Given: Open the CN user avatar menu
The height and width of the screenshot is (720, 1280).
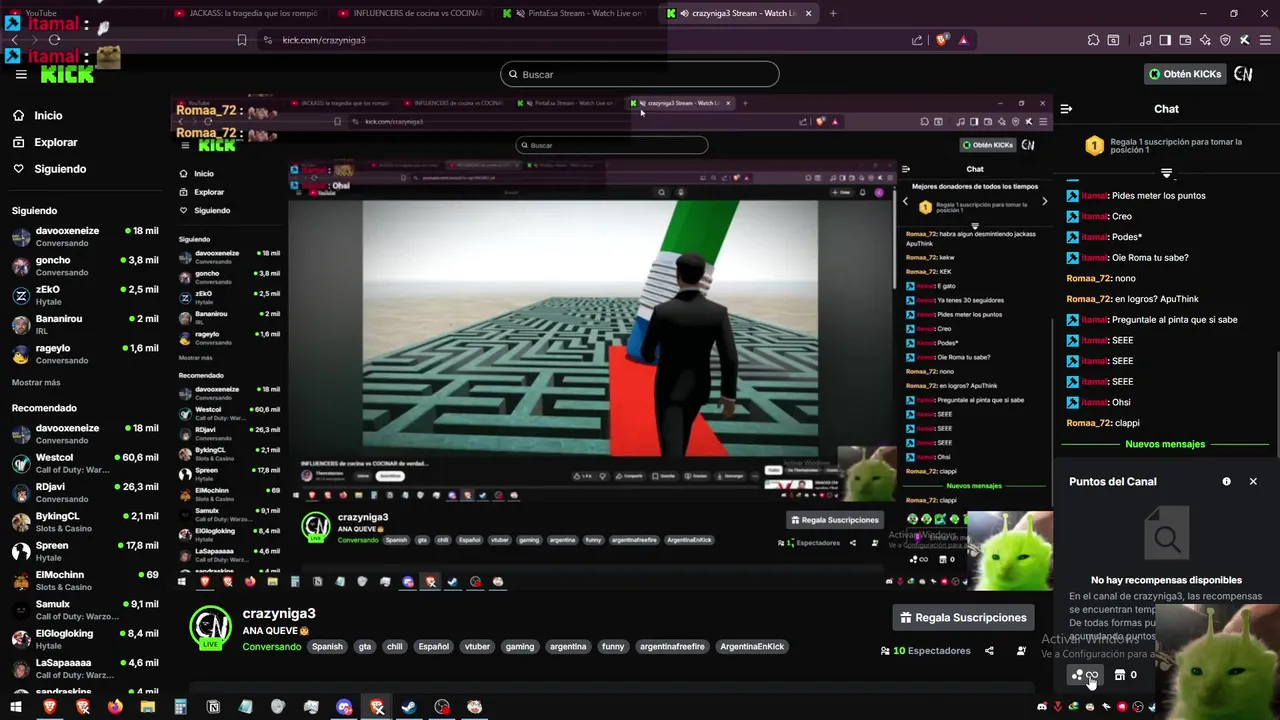Looking at the screenshot, I should (x=1243, y=74).
